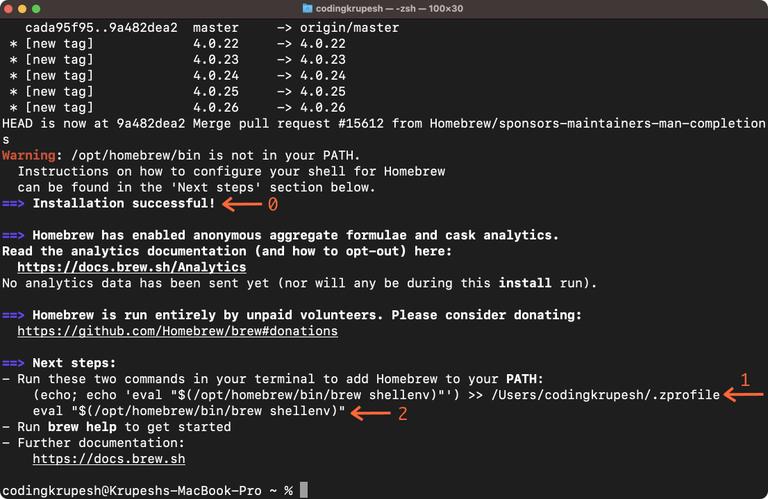
Task: Click the orange 'Warning' word
Action: 28,155
